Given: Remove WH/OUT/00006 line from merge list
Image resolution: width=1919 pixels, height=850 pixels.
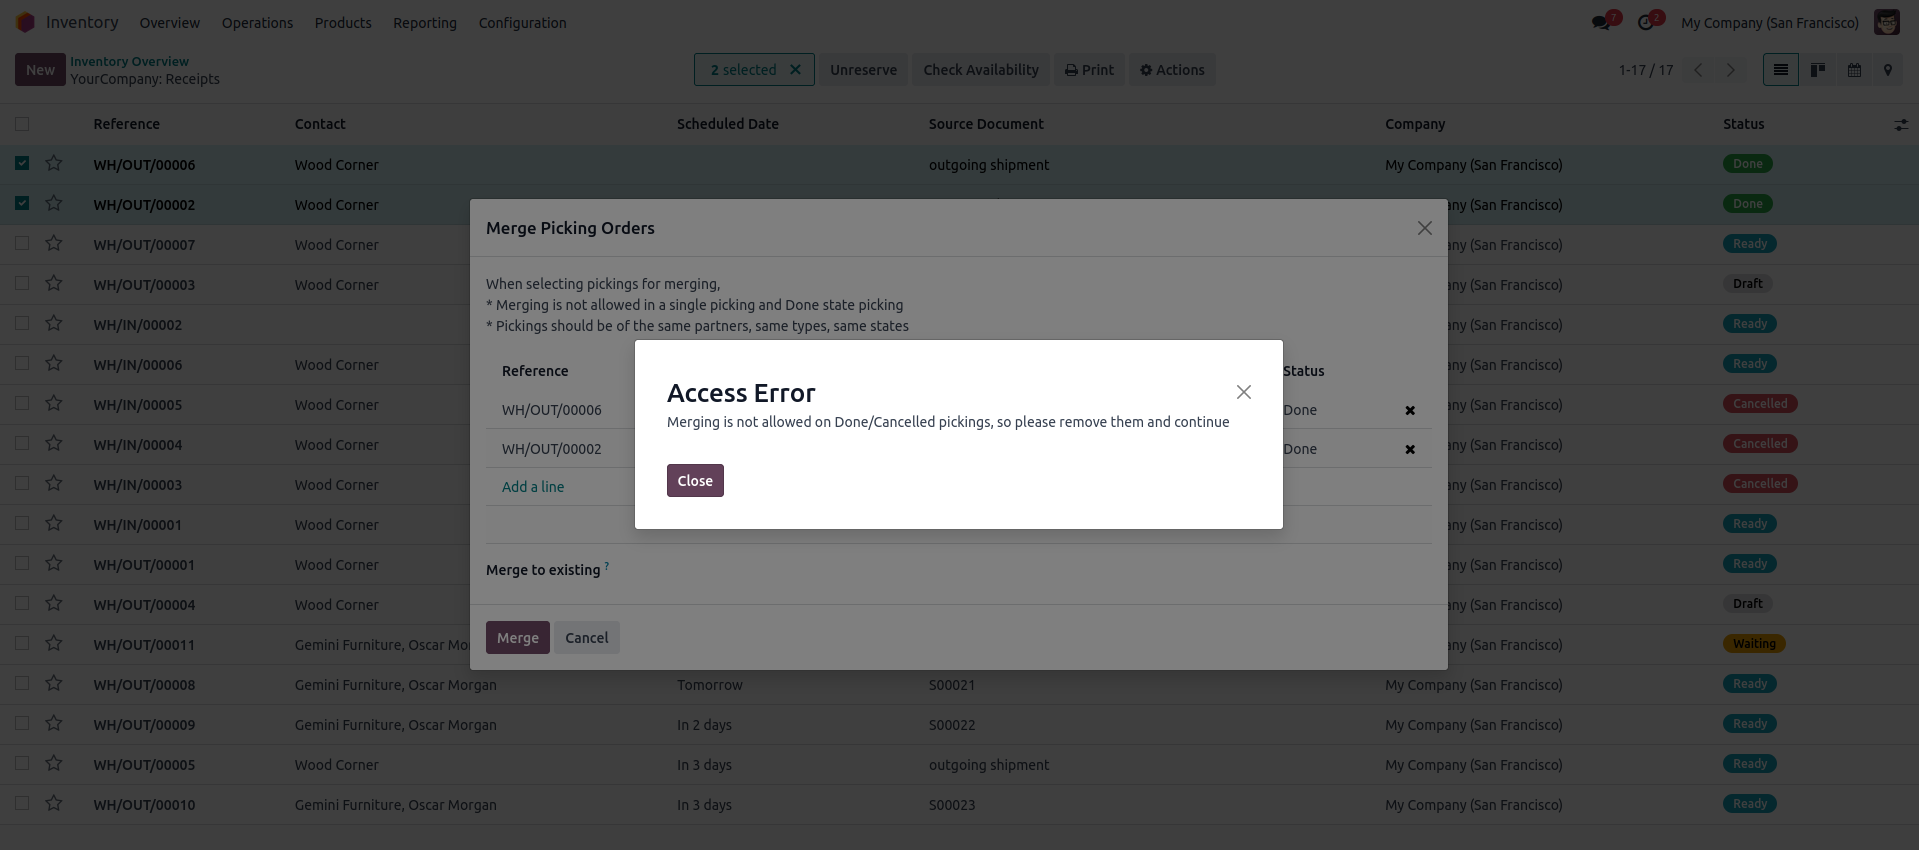Looking at the screenshot, I should click(1410, 410).
